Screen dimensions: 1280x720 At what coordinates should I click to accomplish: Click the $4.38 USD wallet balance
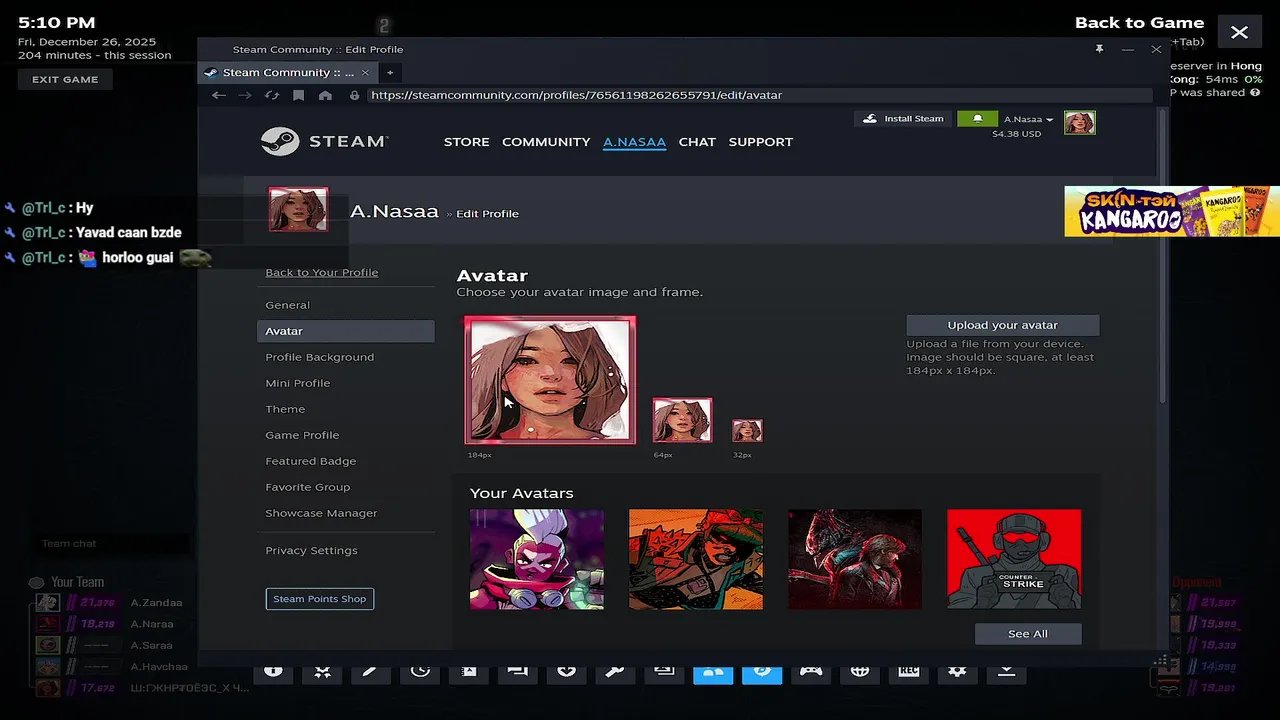click(x=1017, y=134)
